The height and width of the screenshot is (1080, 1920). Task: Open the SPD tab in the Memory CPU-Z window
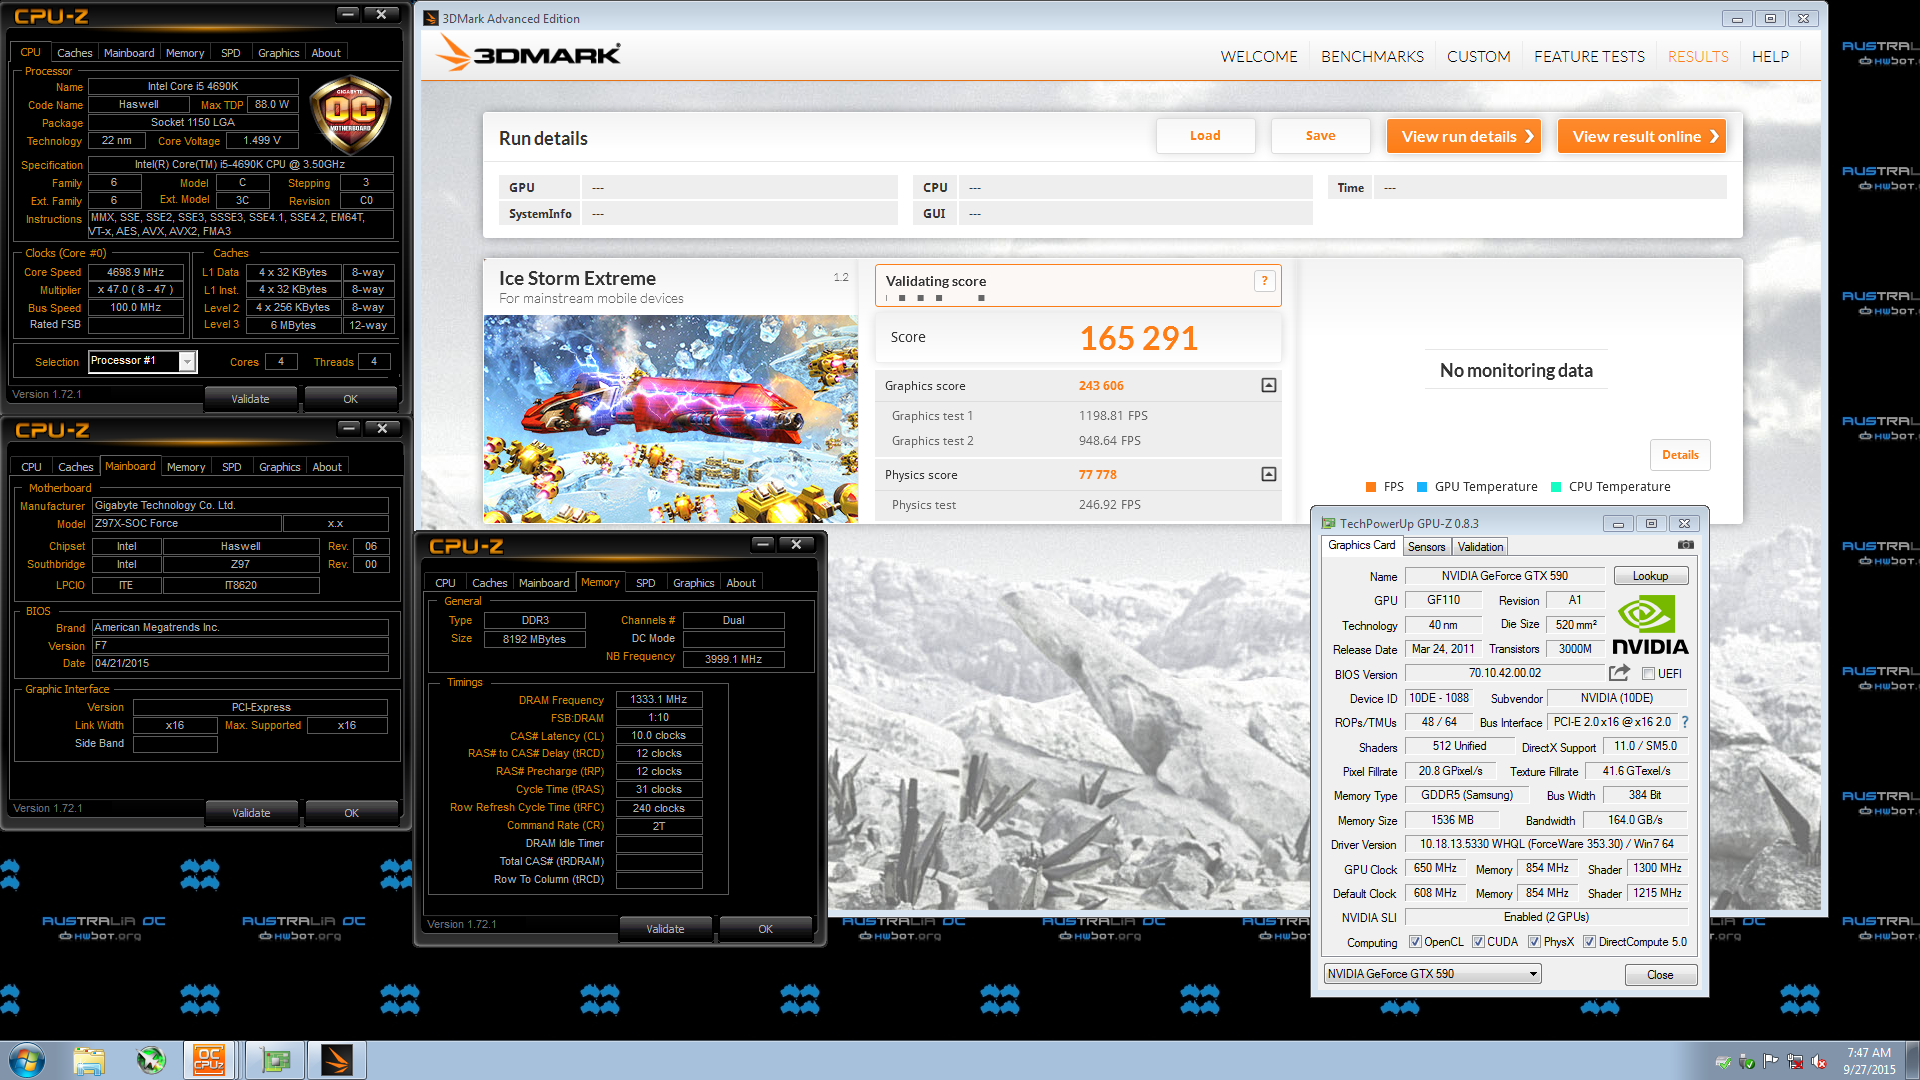click(x=646, y=583)
